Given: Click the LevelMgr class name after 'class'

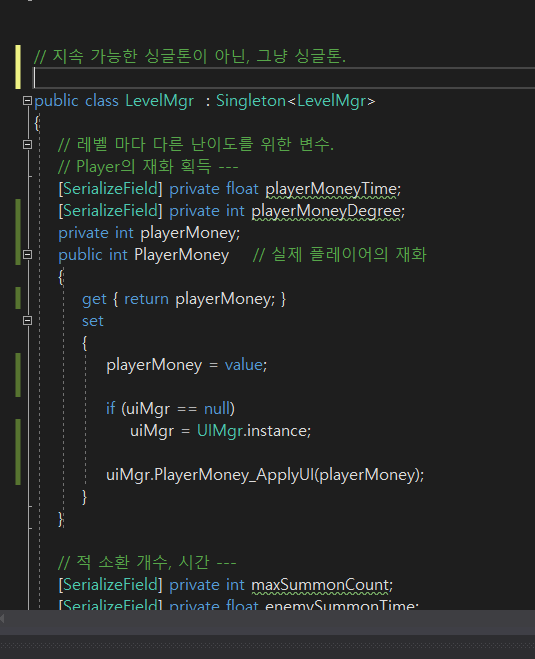Looking at the screenshot, I should point(159,101).
